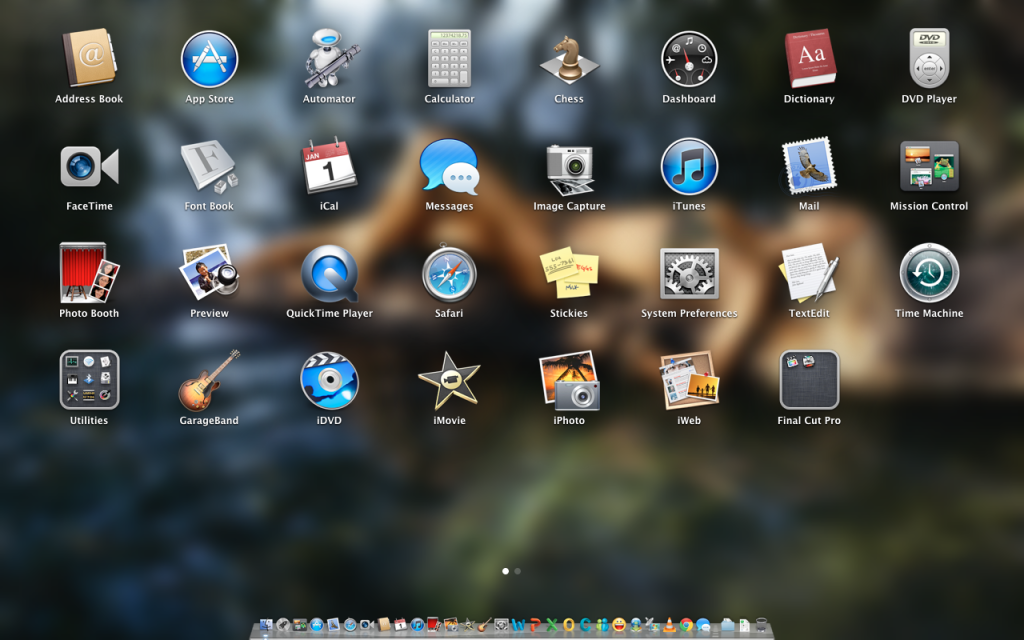The width and height of the screenshot is (1024, 640).
Task: Launch iTunes from the Launchpad grid
Action: (x=689, y=166)
